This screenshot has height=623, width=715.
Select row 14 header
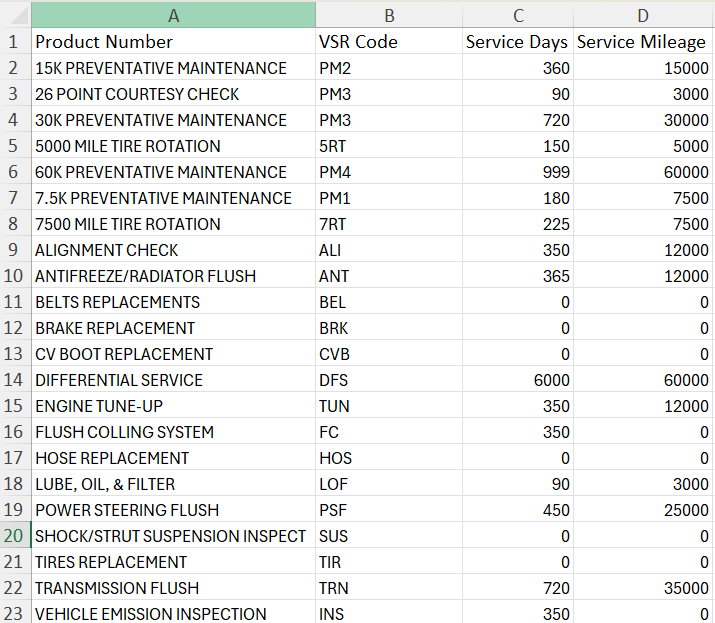(15, 380)
